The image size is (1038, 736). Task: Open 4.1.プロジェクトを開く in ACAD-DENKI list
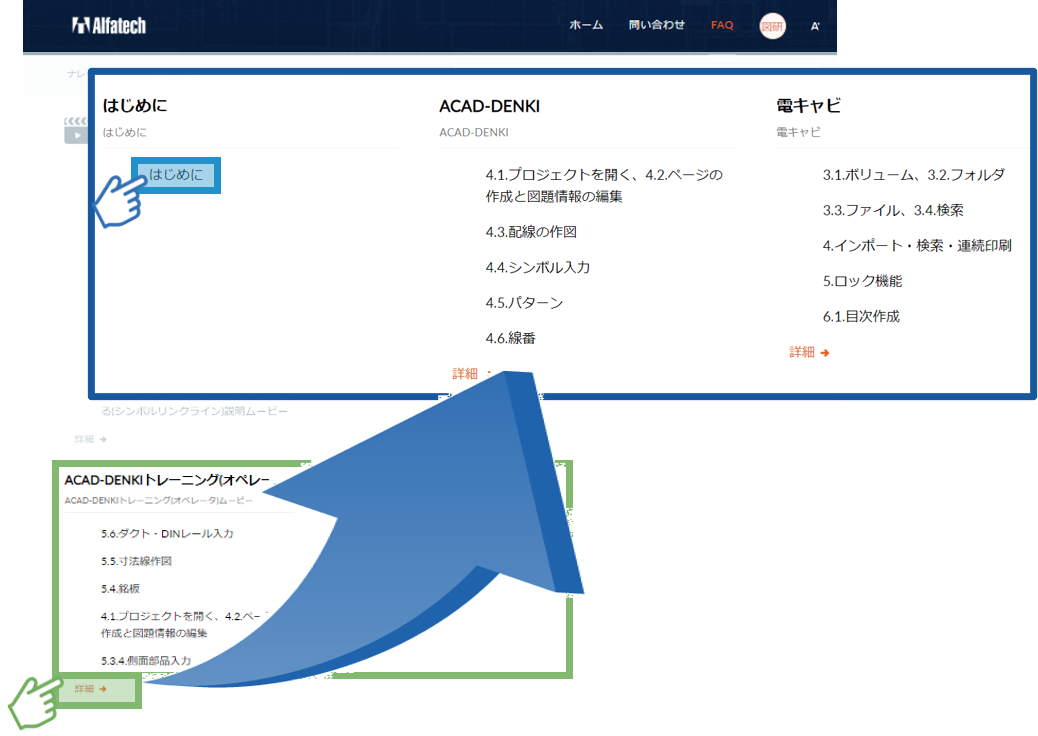(x=604, y=185)
